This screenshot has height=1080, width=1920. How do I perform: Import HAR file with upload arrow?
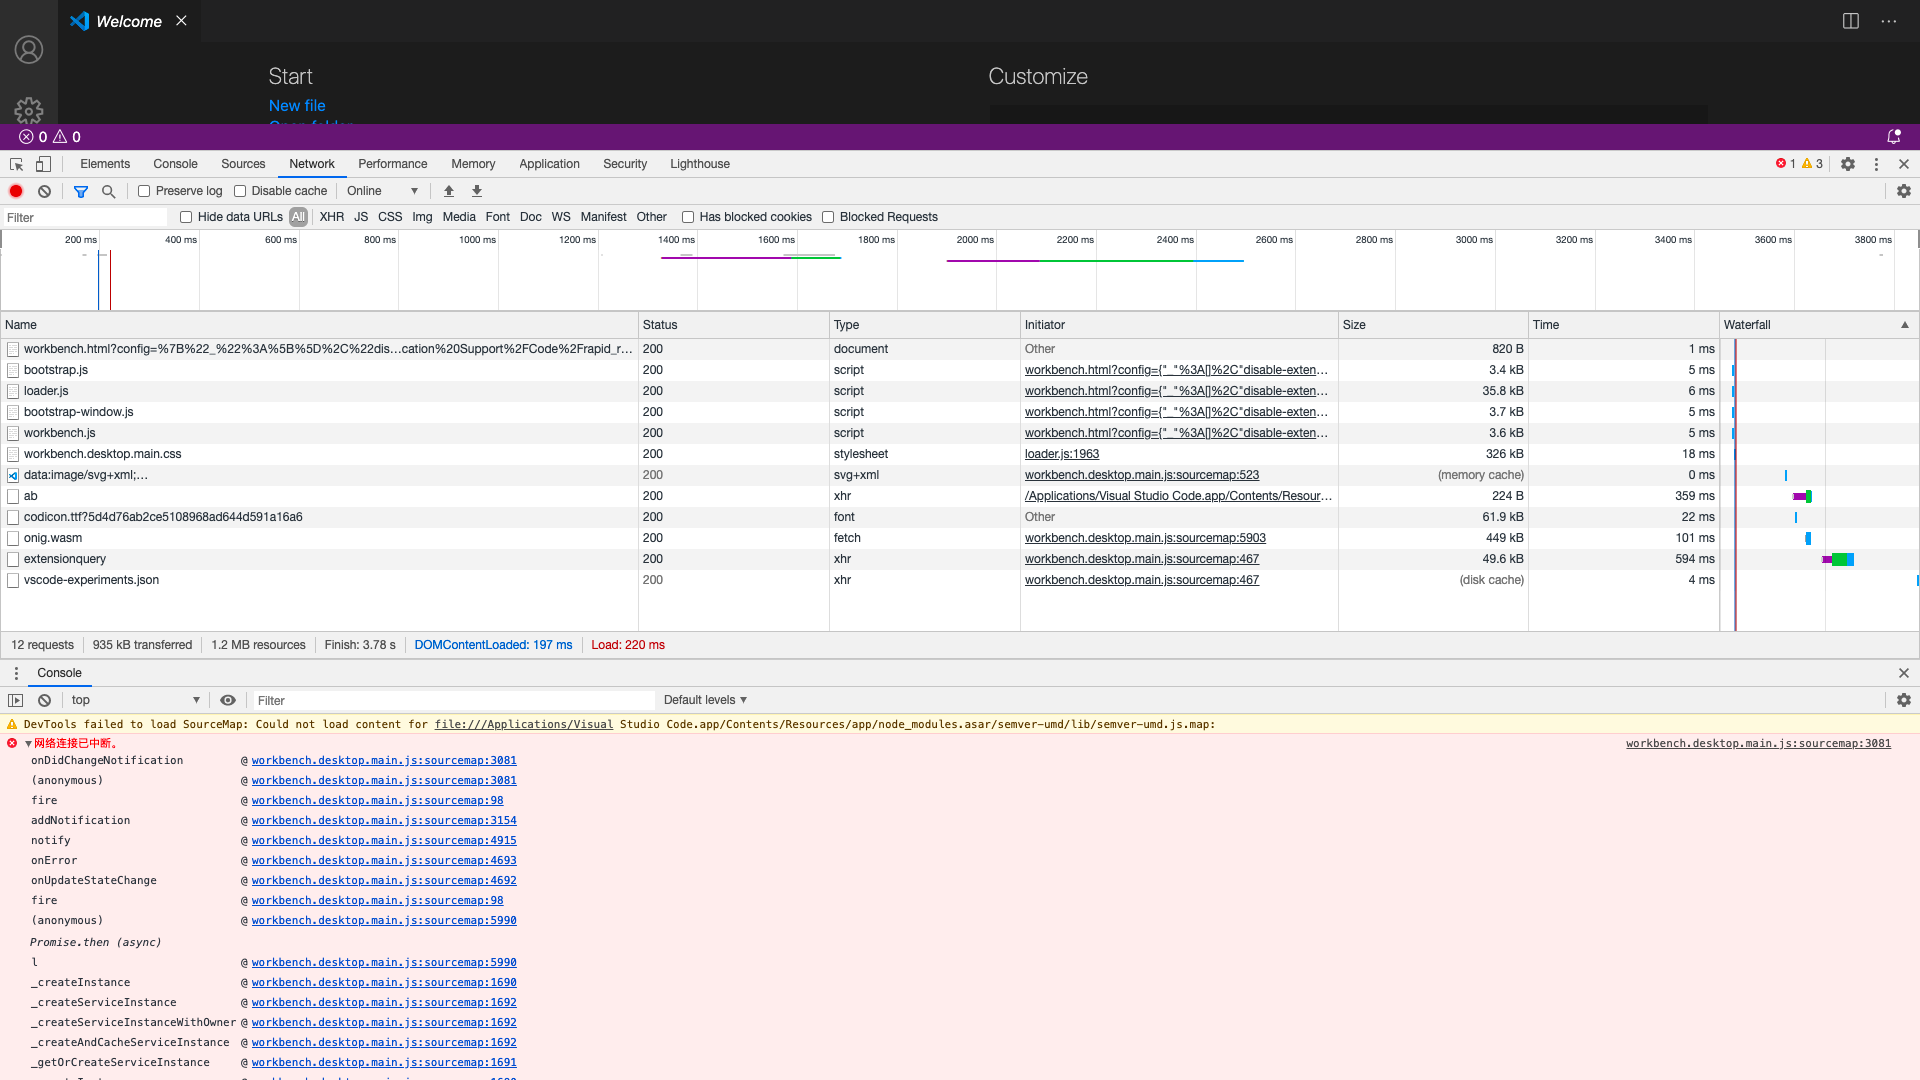click(x=449, y=191)
